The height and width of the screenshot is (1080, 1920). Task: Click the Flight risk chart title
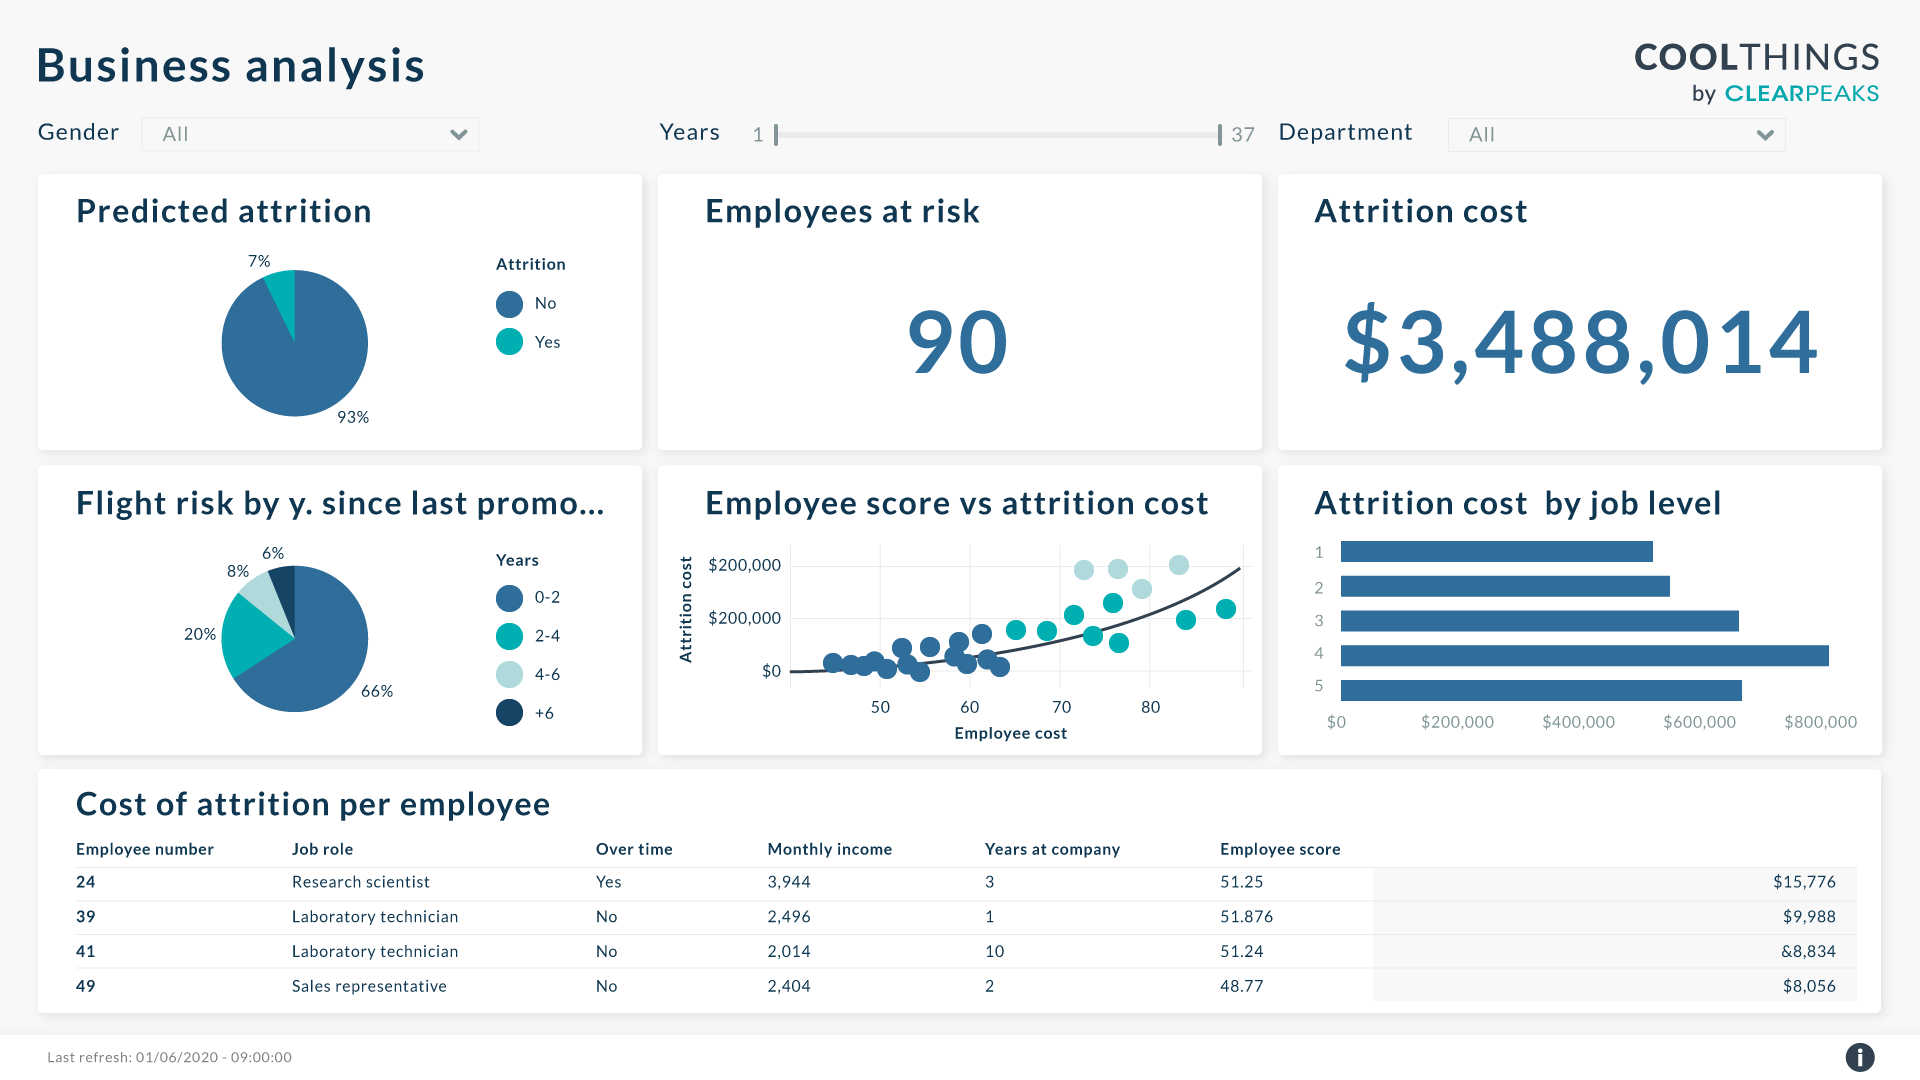(x=340, y=503)
